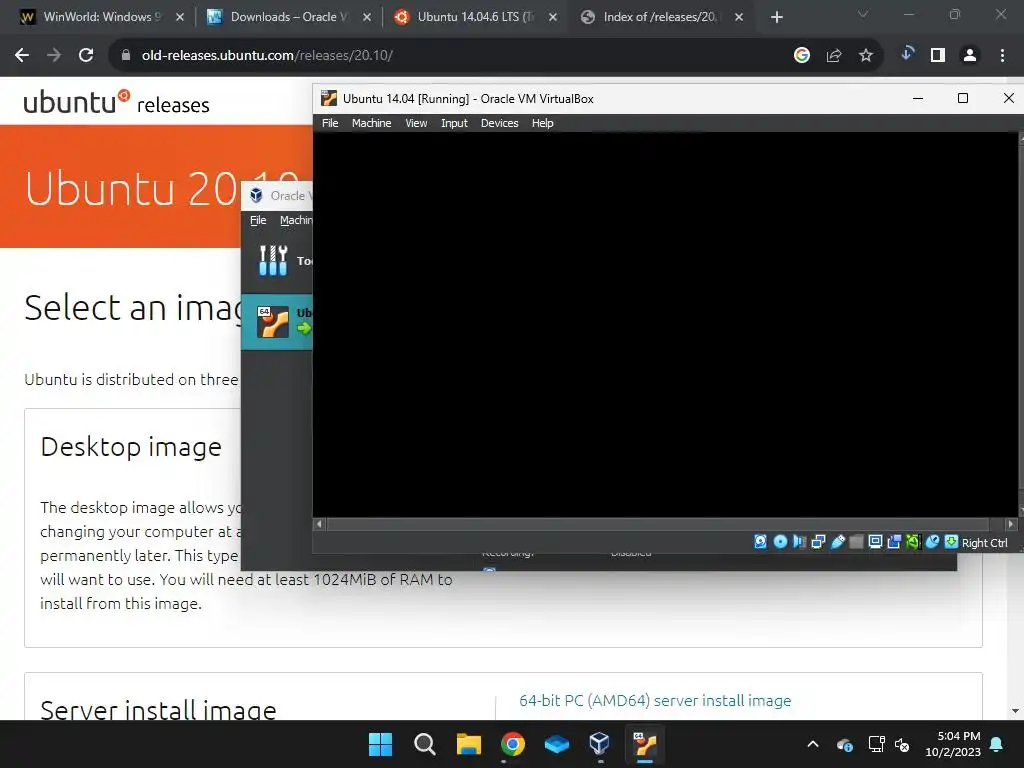Open the File menu in Ubuntu VM window
The width and height of the screenshot is (1024, 768).
pyautogui.click(x=330, y=123)
